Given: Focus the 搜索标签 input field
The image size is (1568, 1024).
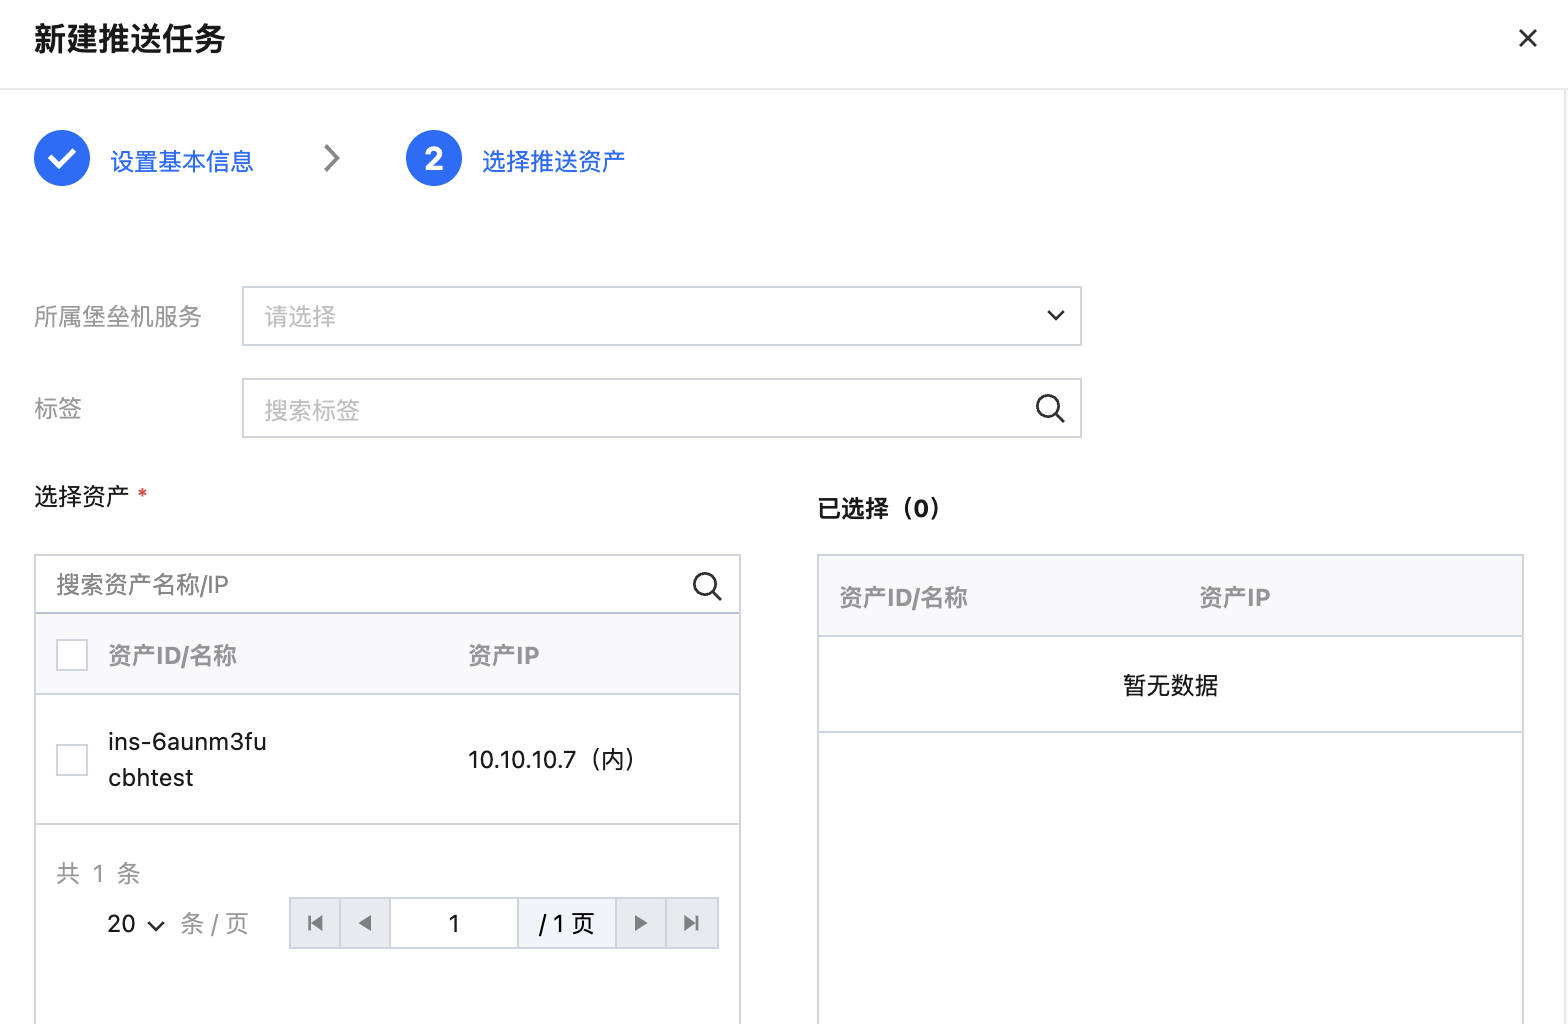Looking at the screenshot, I should [x=640, y=409].
